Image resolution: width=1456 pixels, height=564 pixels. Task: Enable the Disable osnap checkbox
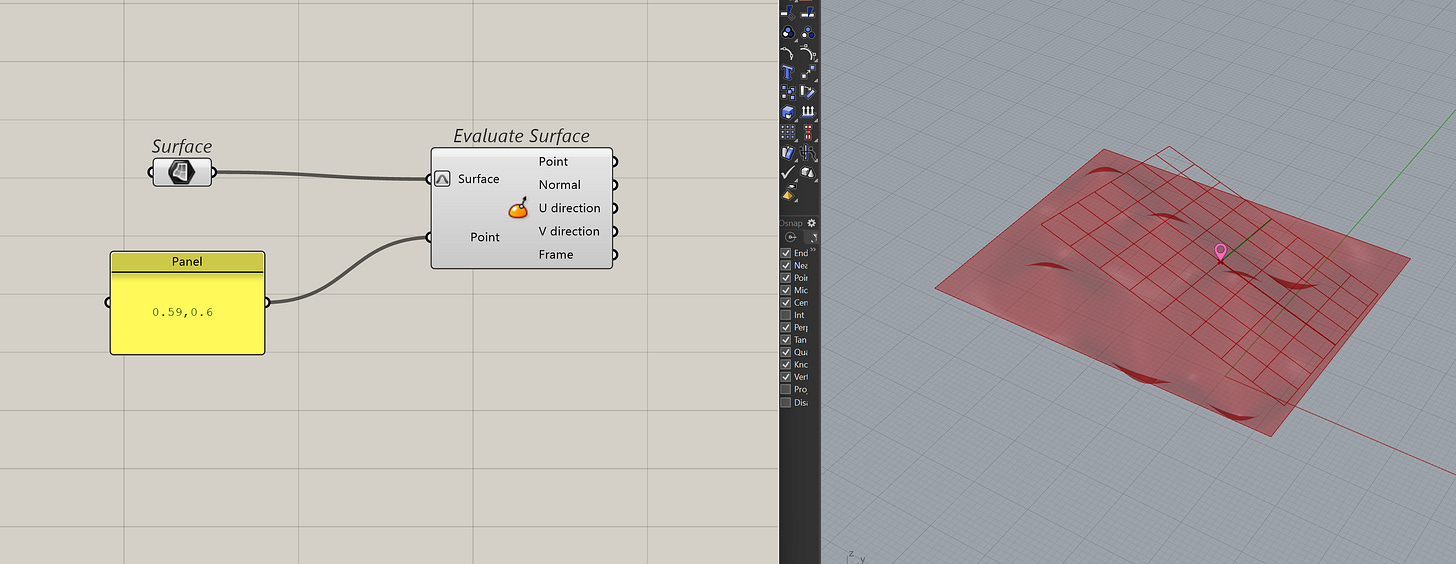785,402
